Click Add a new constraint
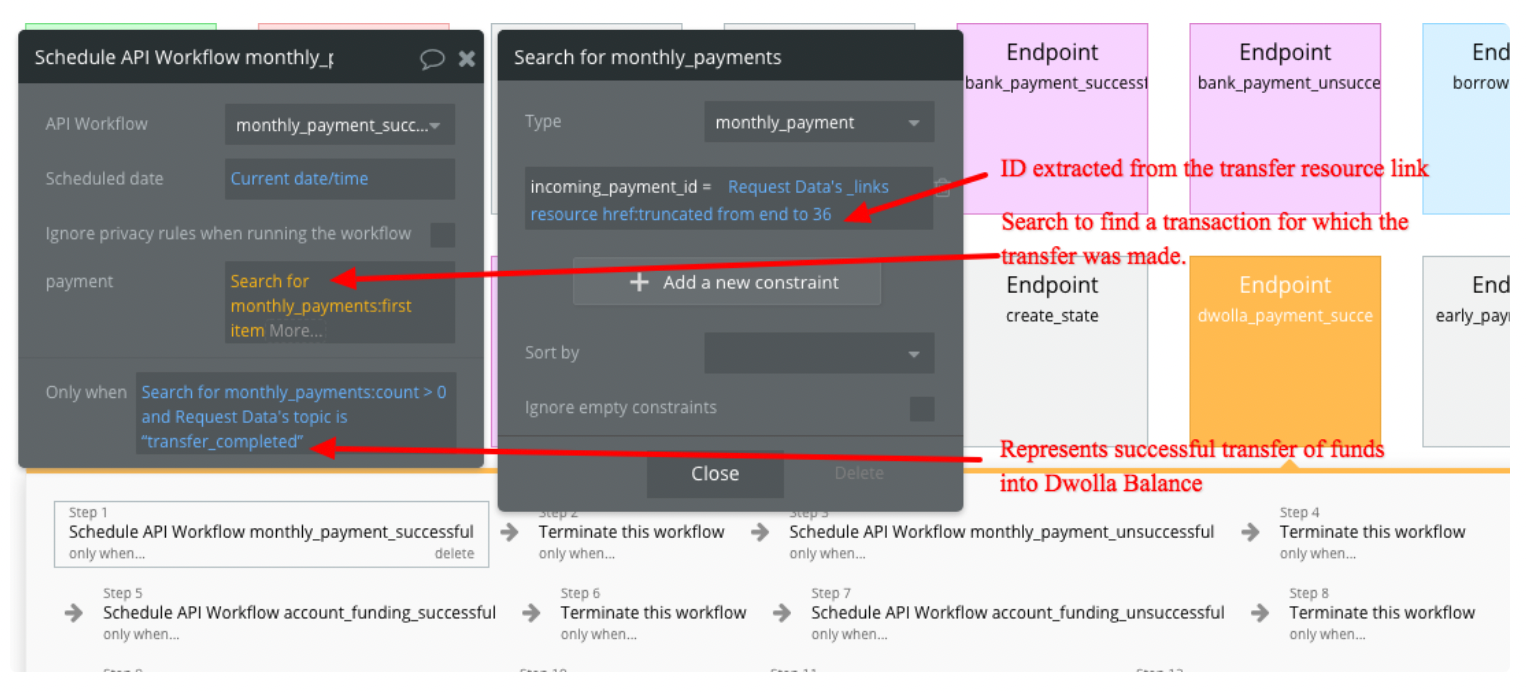The image size is (1526, 692). click(727, 282)
